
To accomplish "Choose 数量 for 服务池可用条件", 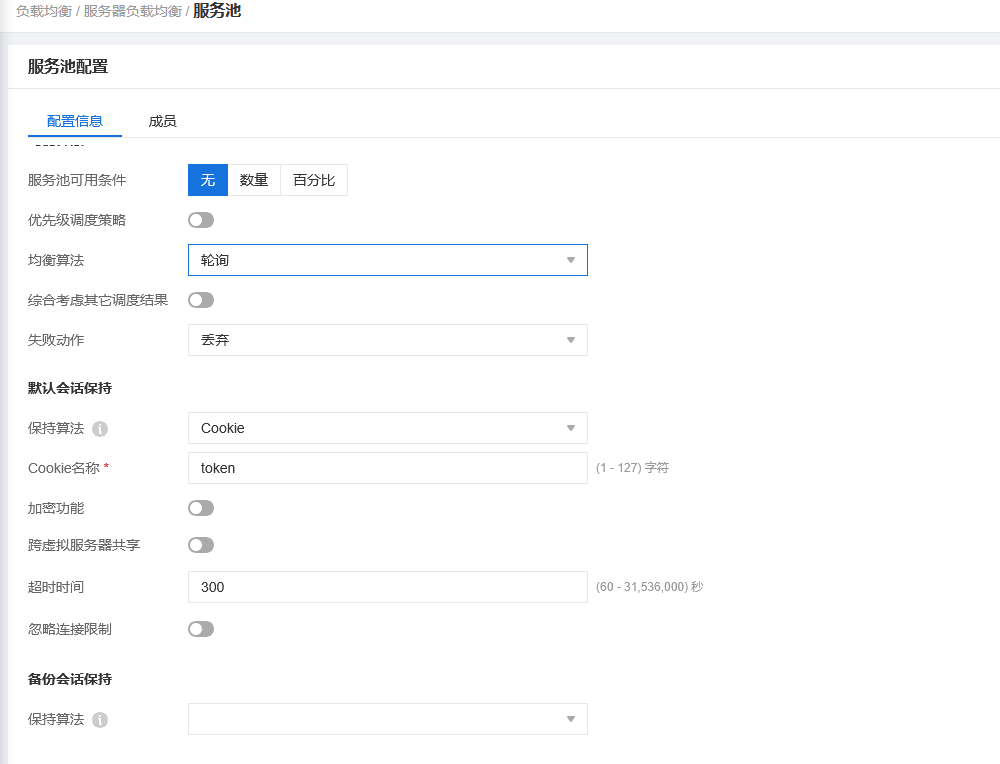I will coord(254,180).
